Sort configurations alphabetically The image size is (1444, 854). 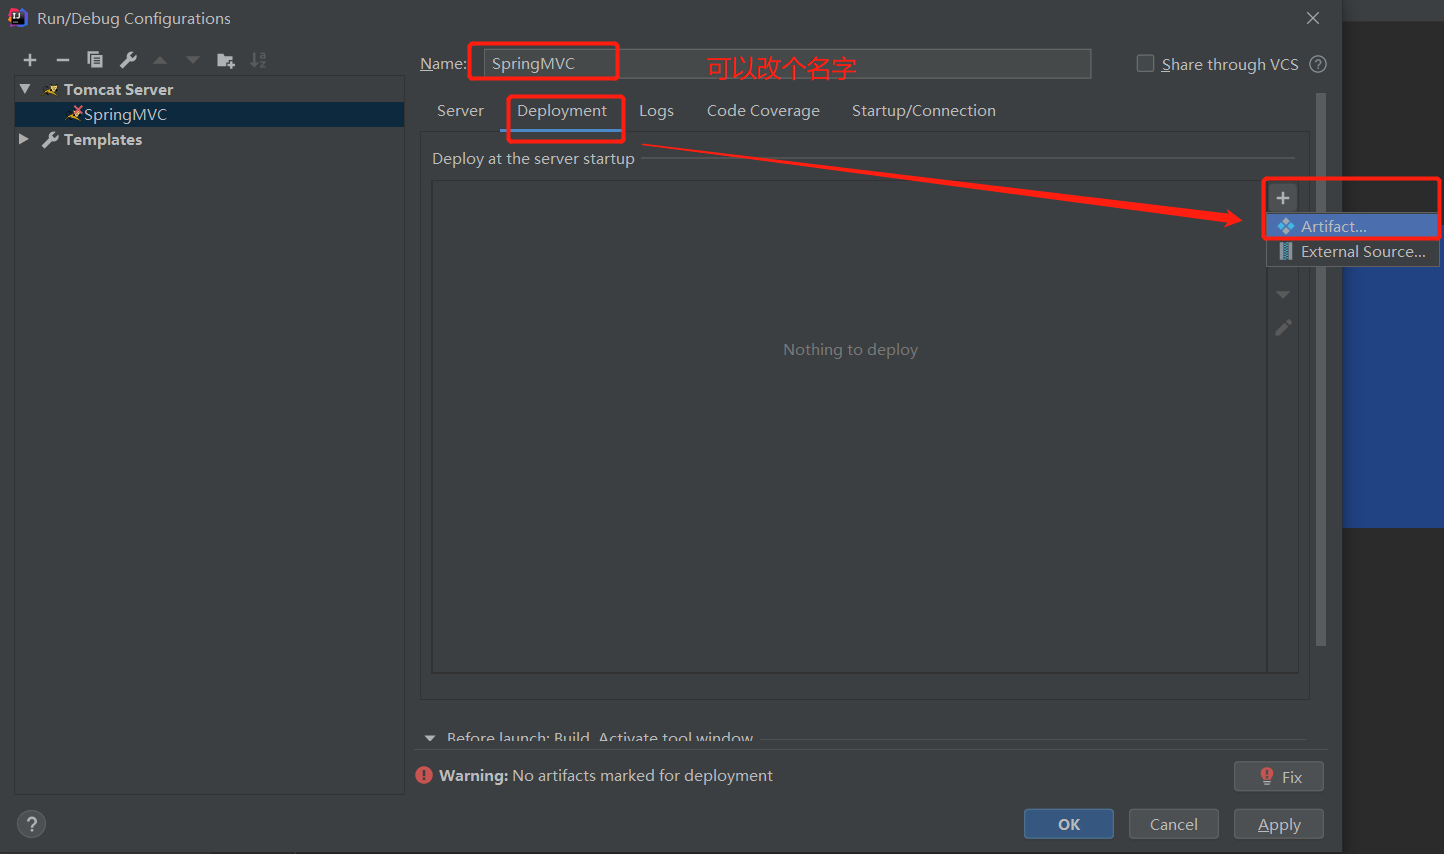tap(258, 60)
